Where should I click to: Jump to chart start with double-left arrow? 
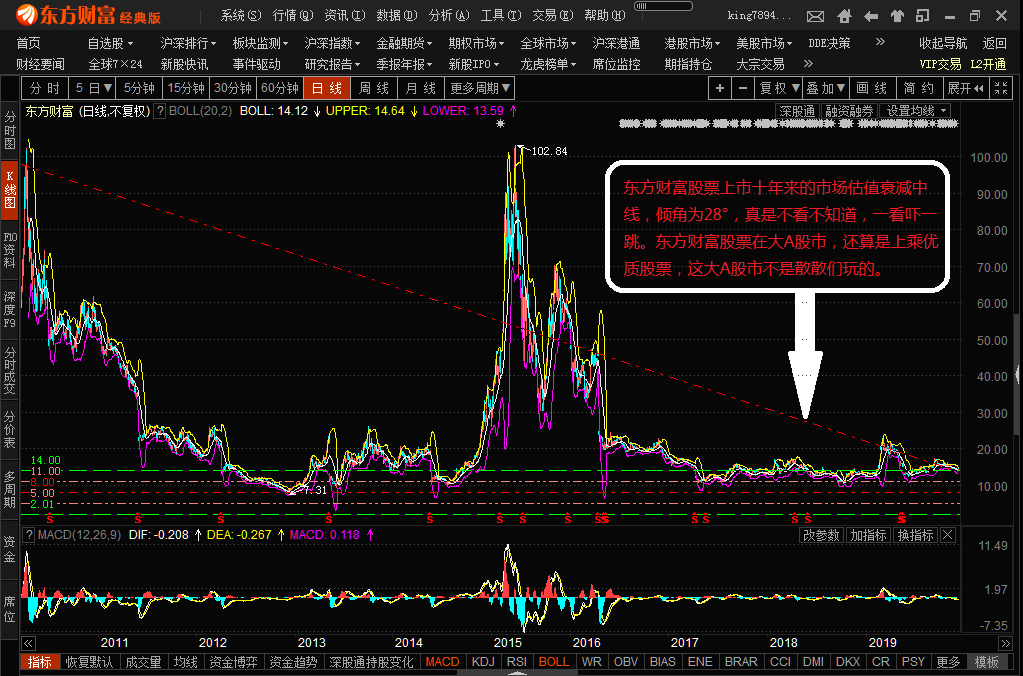point(28,643)
